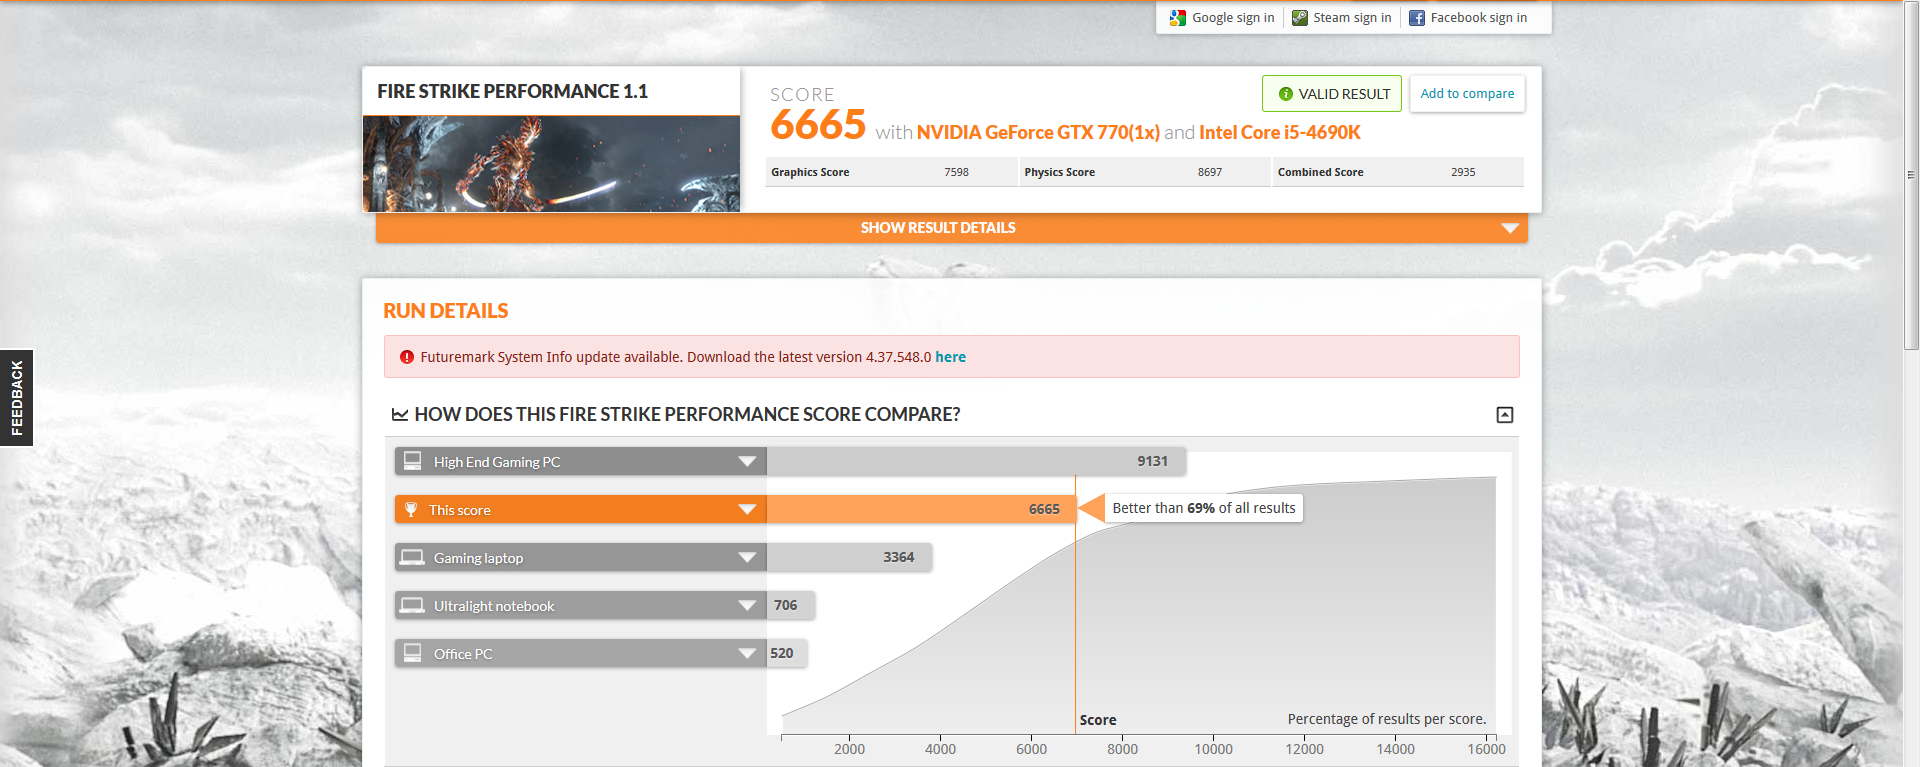This screenshot has height=767, width=1920.
Task: Open the Show Result Details bar
Action: 952,228
